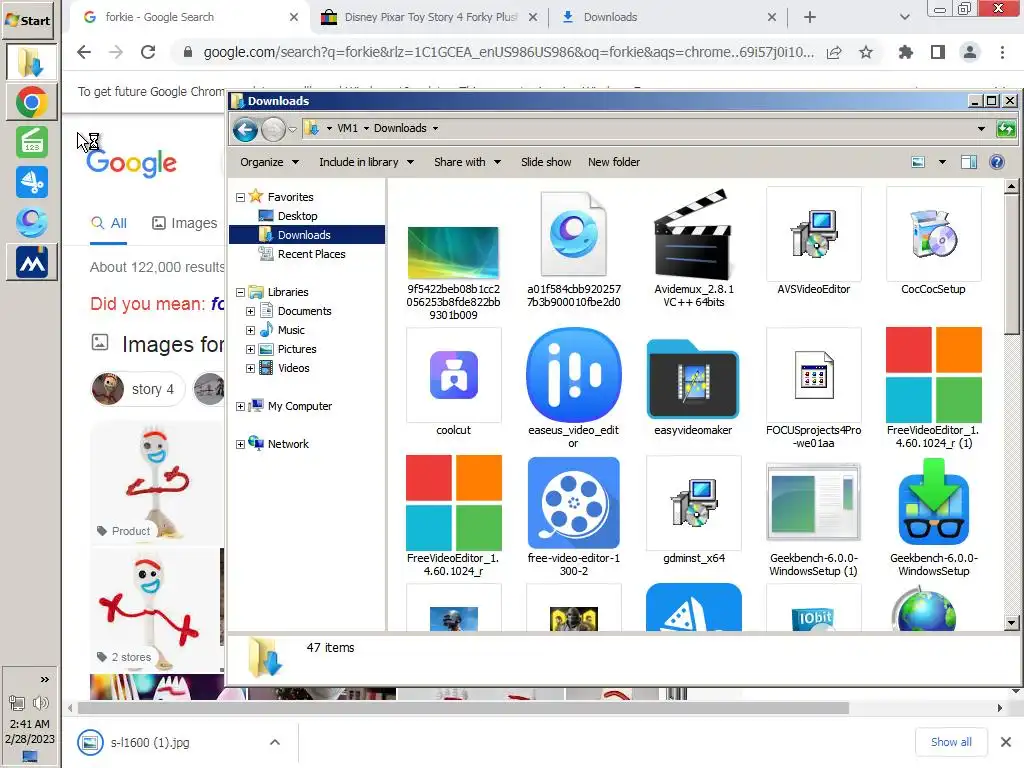Image resolution: width=1024 pixels, height=768 pixels.
Task: Toggle the Explorer preview pane button
Action: (x=969, y=162)
